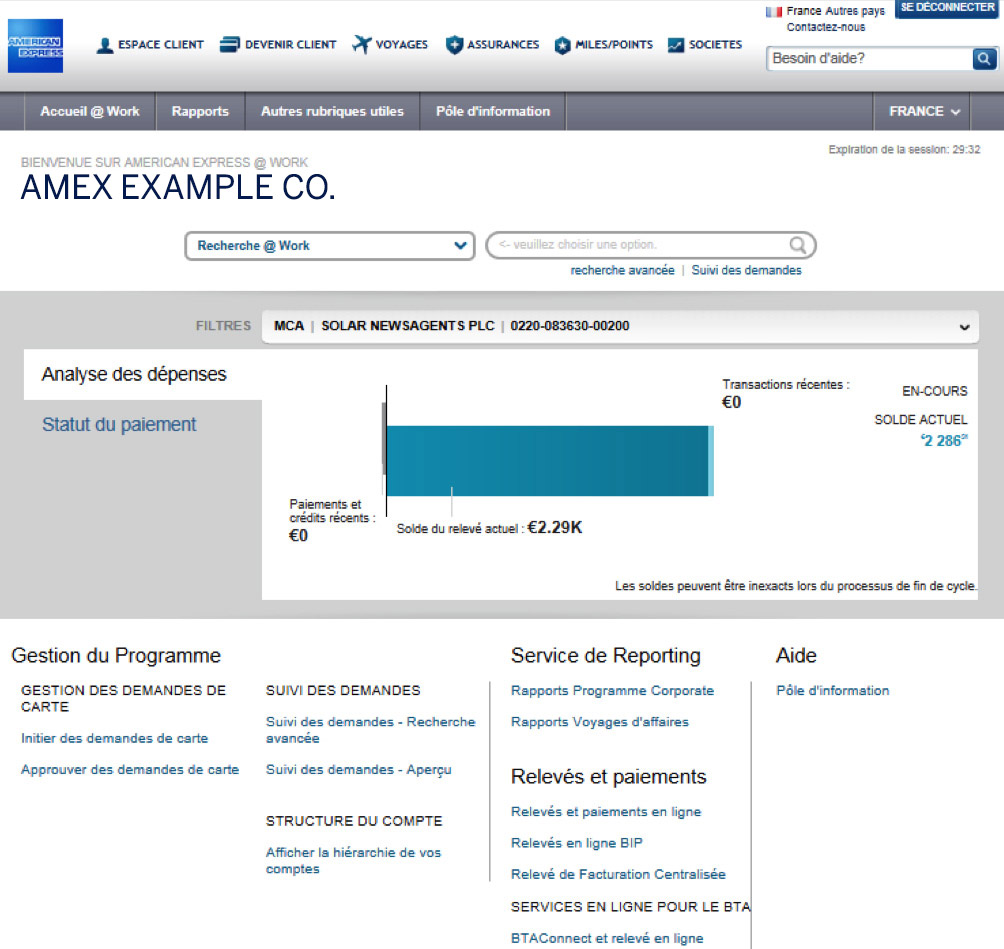
Task: Click the blue help search button
Action: pyautogui.click(x=984, y=59)
